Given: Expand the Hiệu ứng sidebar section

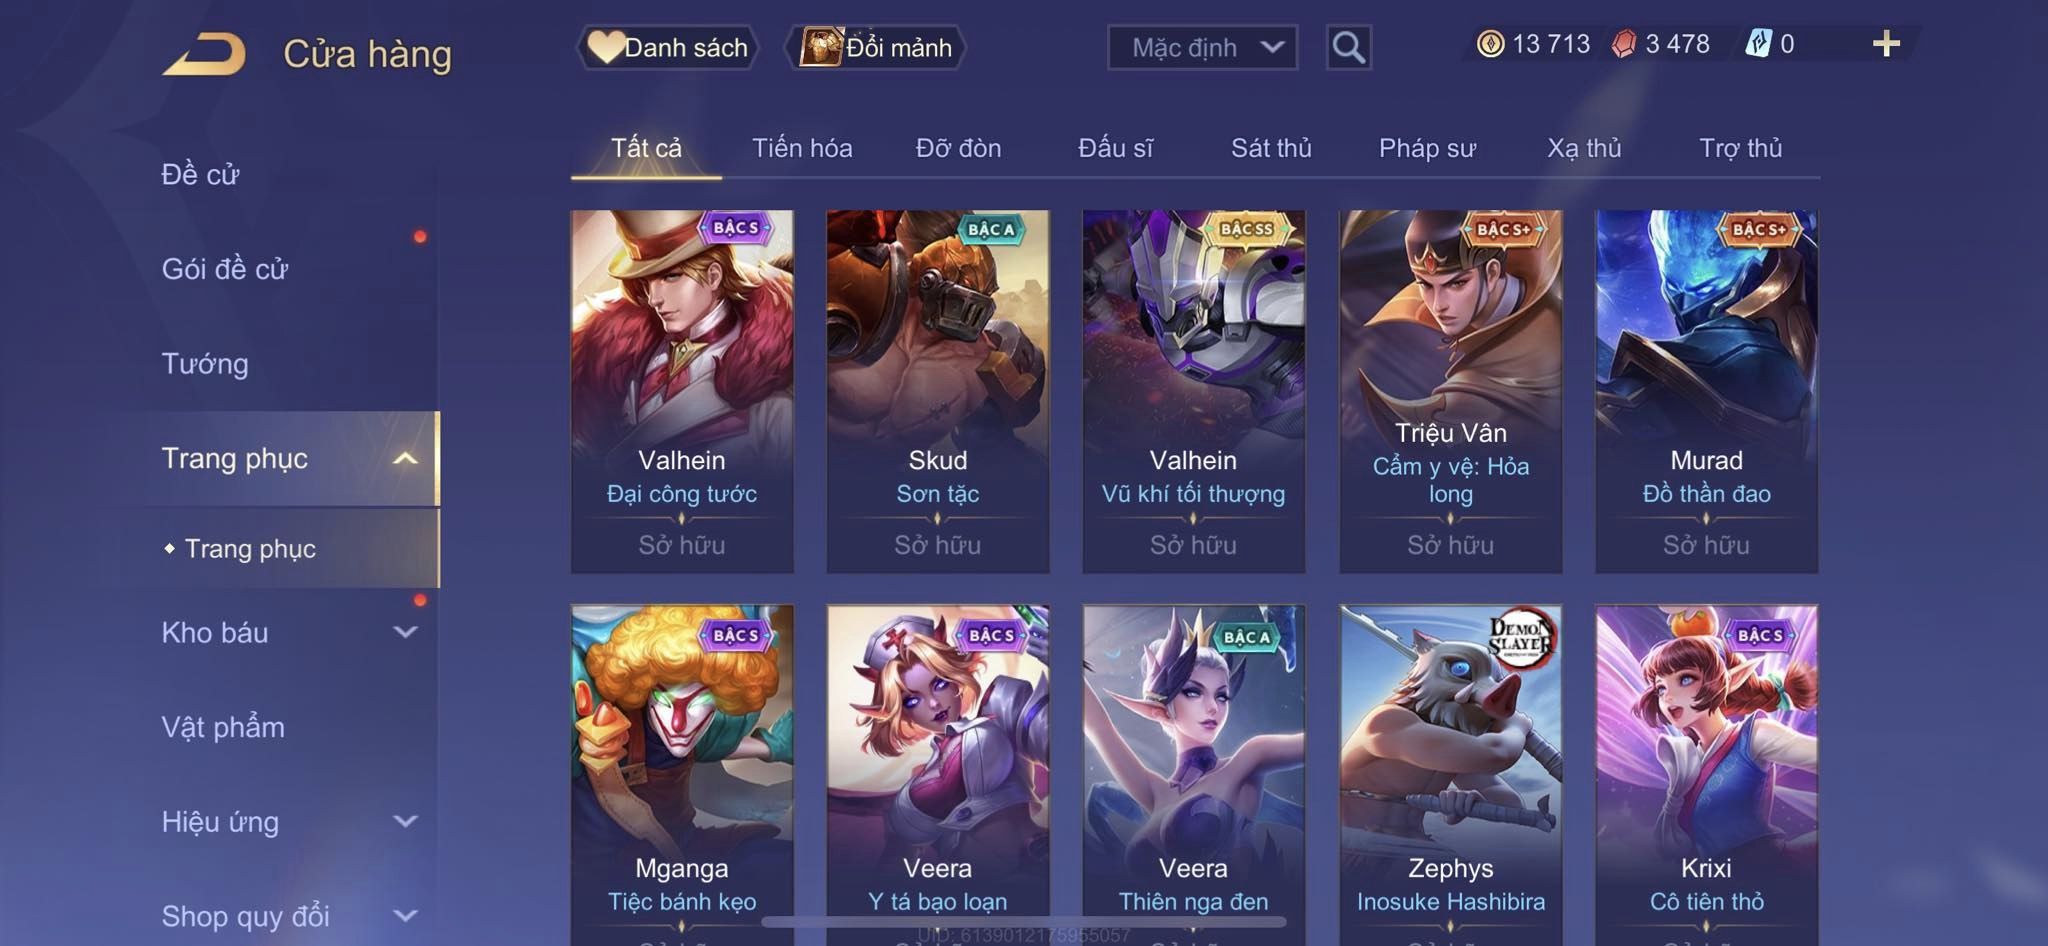Looking at the screenshot, I should tap(405, 822).
